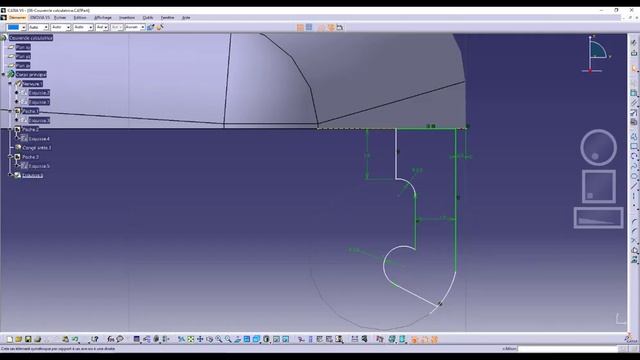This screenshot has width=640, height=360.
Task: Click the Hide/Show icon
Action: [276, 339]
